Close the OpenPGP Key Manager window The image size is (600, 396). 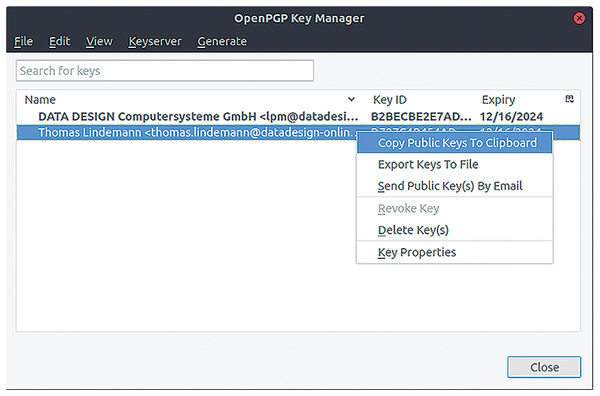(x=579, y=18)
